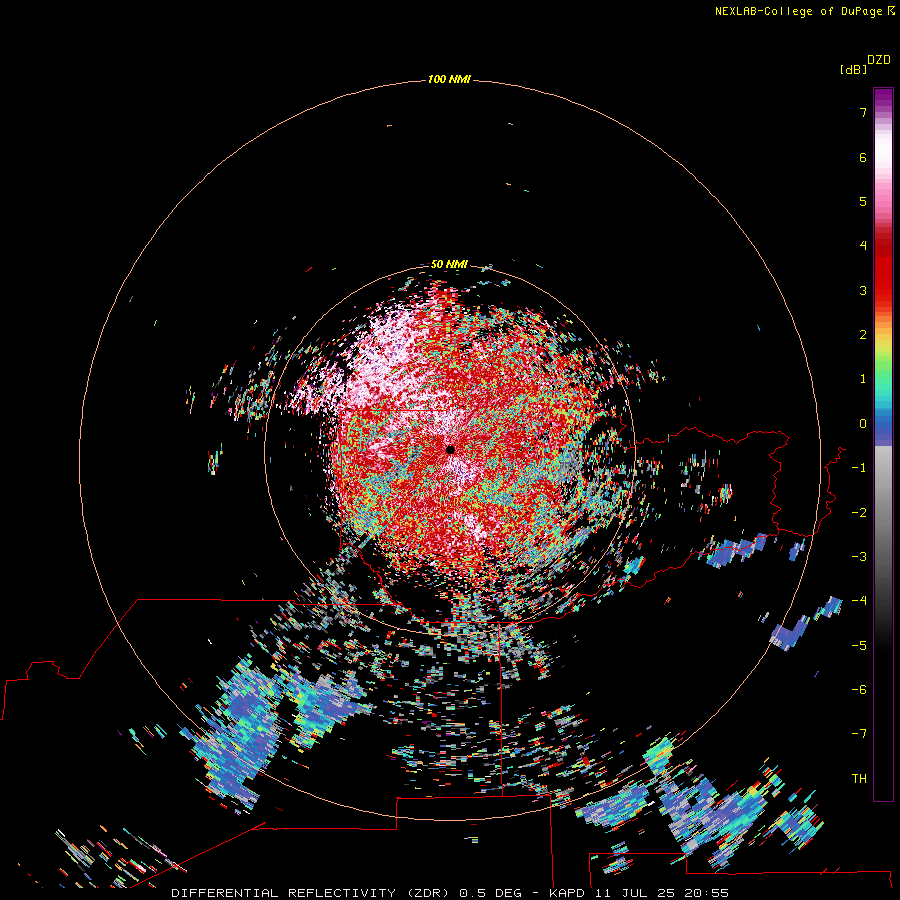Click the TH label on the scale
Screen dimensions: 900x900
[859, 779]
